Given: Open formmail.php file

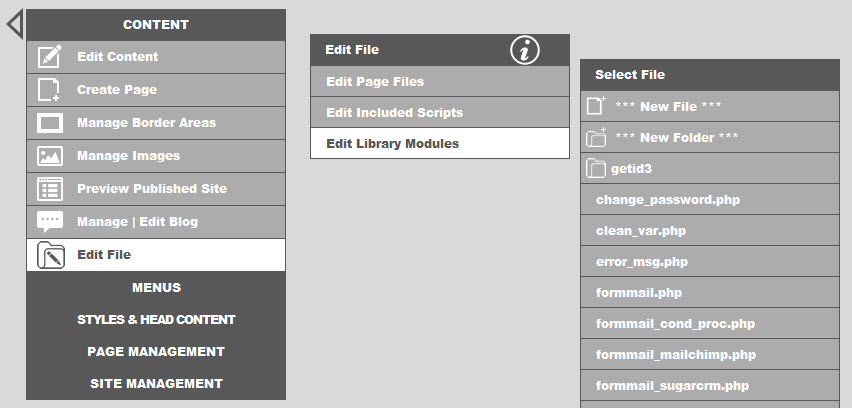Looking at the screenshot, I should [710, 292].
